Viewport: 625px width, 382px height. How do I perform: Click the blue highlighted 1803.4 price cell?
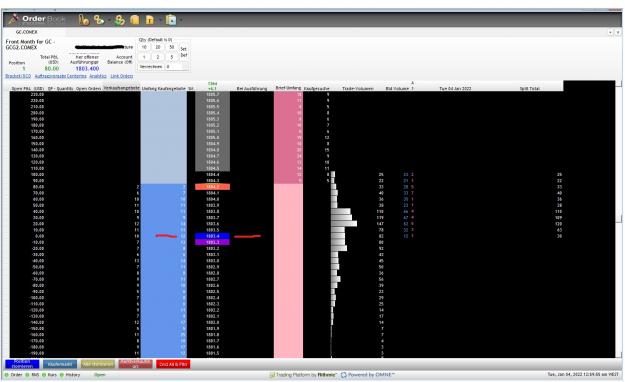pyautogui.click(x=212, y=236)
